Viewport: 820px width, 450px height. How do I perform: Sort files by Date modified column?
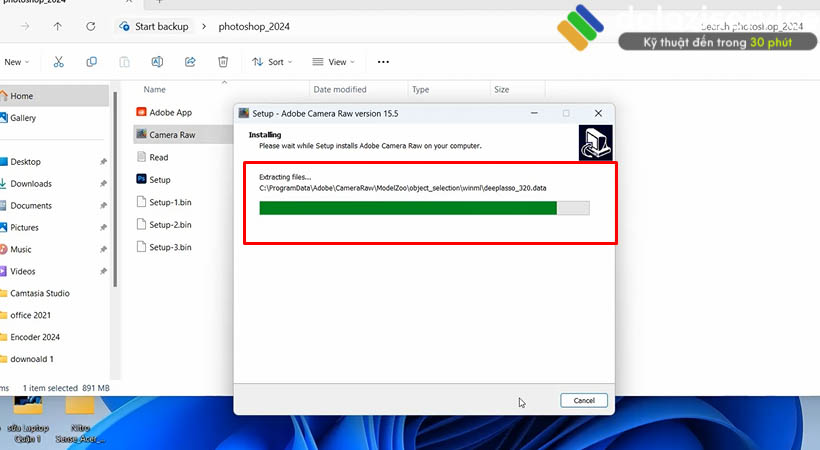[x=340, y=90]
